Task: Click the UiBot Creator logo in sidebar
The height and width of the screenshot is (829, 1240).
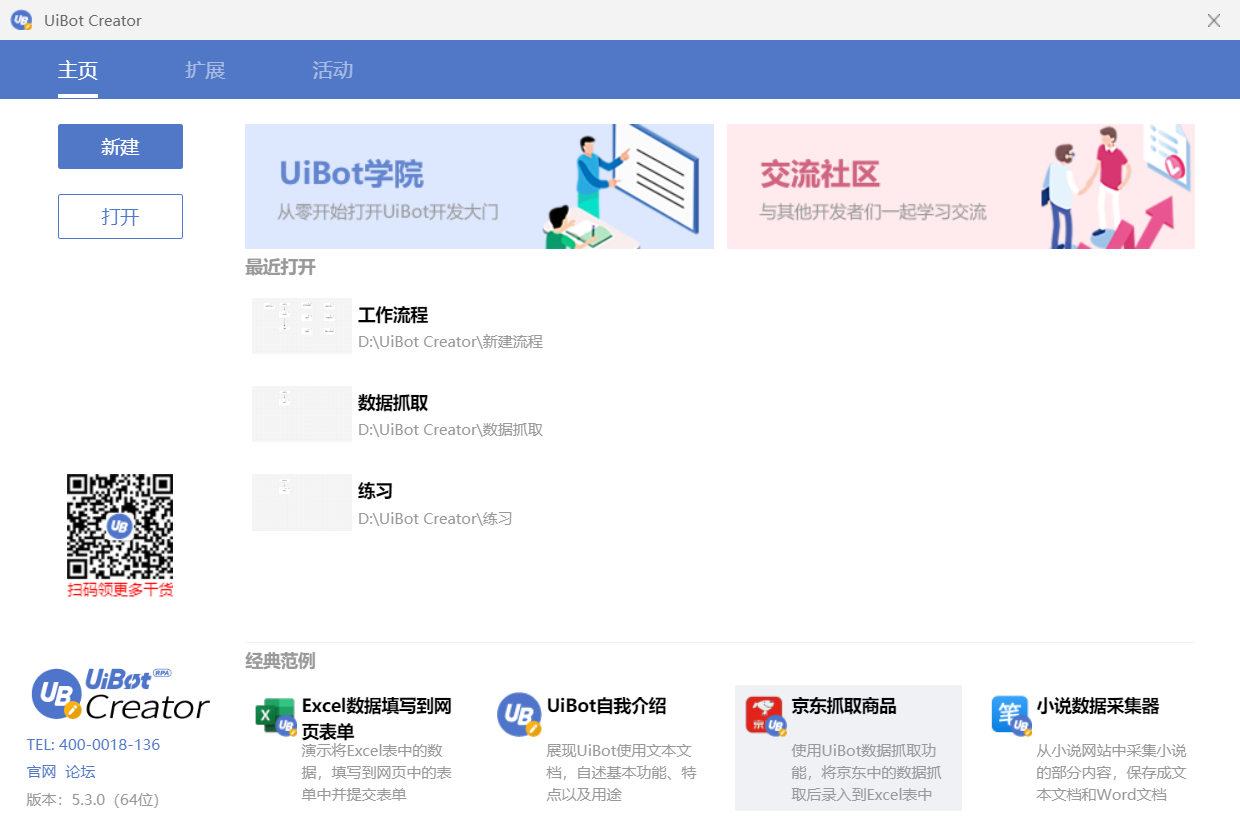Action: pos(120,694)
